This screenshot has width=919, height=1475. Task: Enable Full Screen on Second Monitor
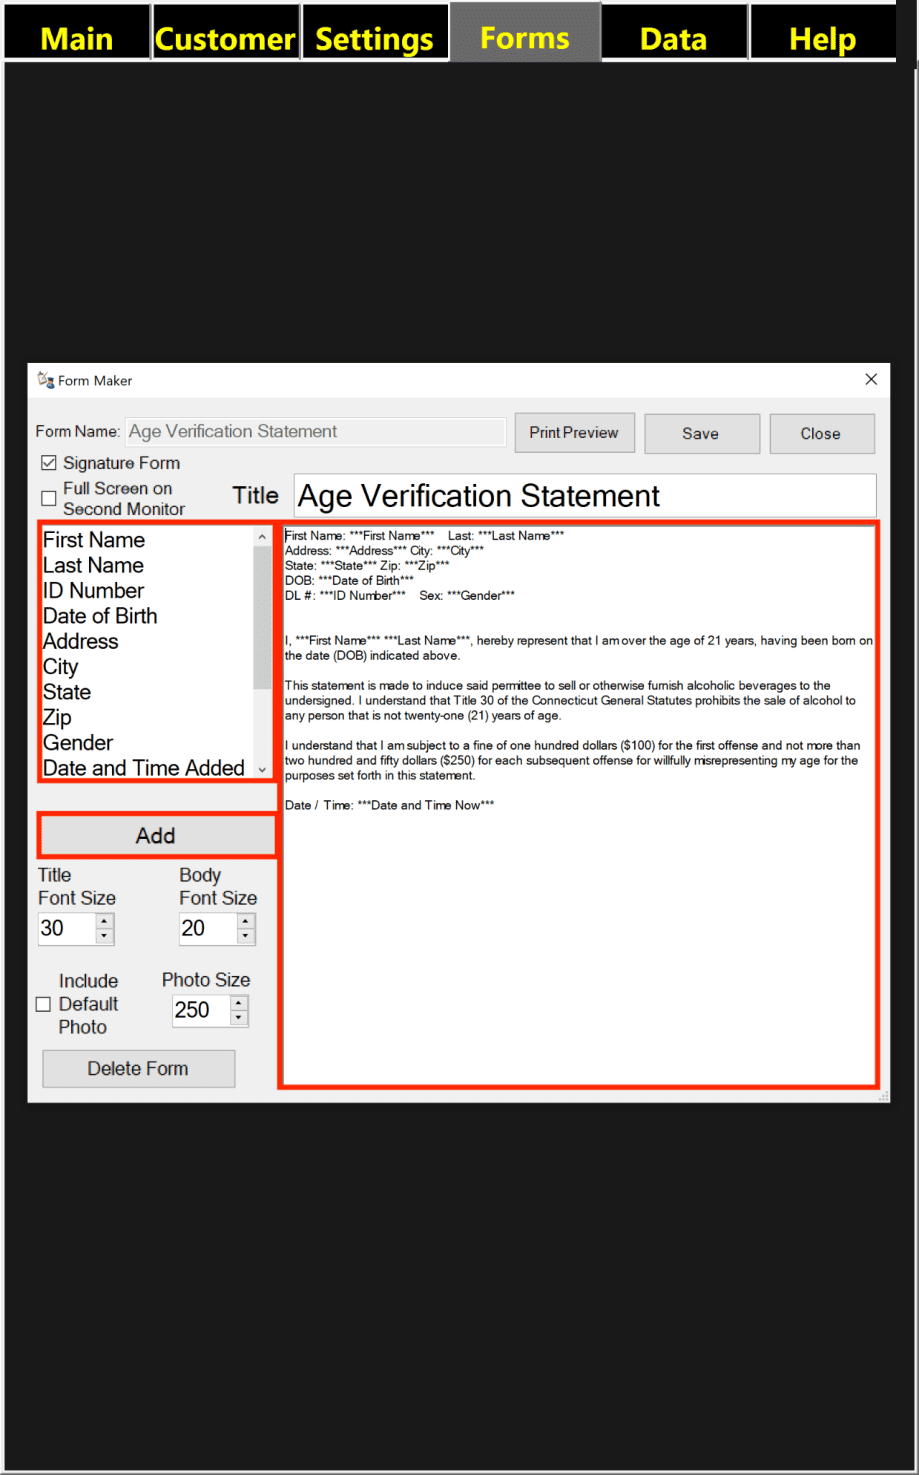coord(48,498)
